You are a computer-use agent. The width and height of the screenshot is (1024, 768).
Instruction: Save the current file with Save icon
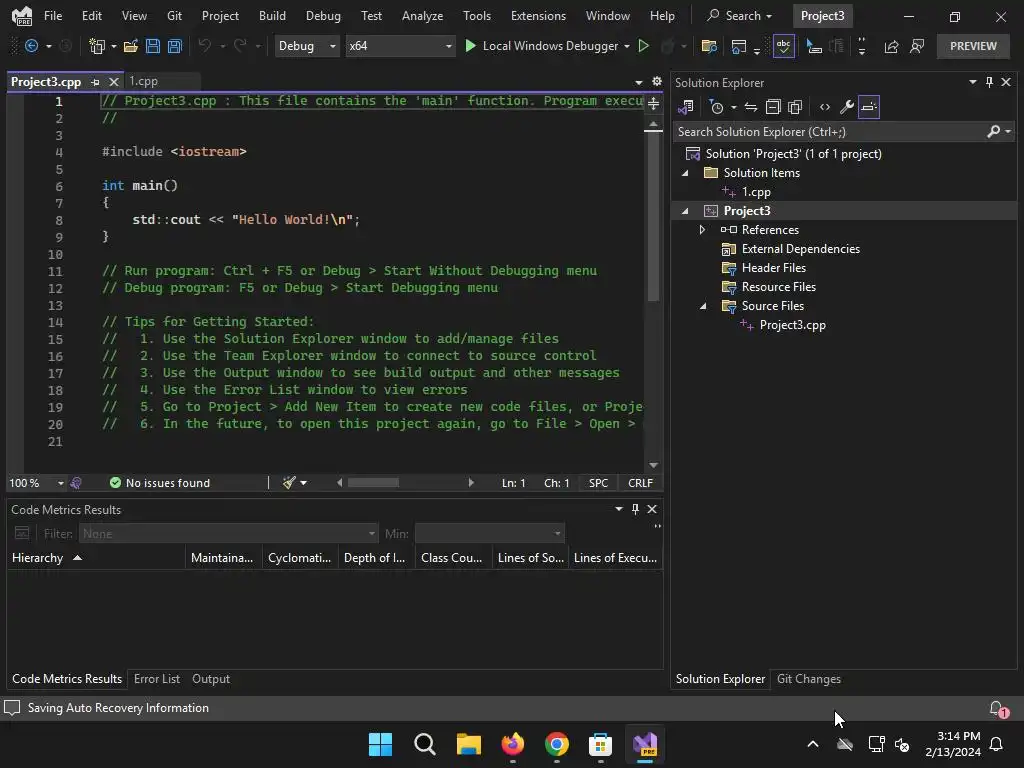pos(153,46)
